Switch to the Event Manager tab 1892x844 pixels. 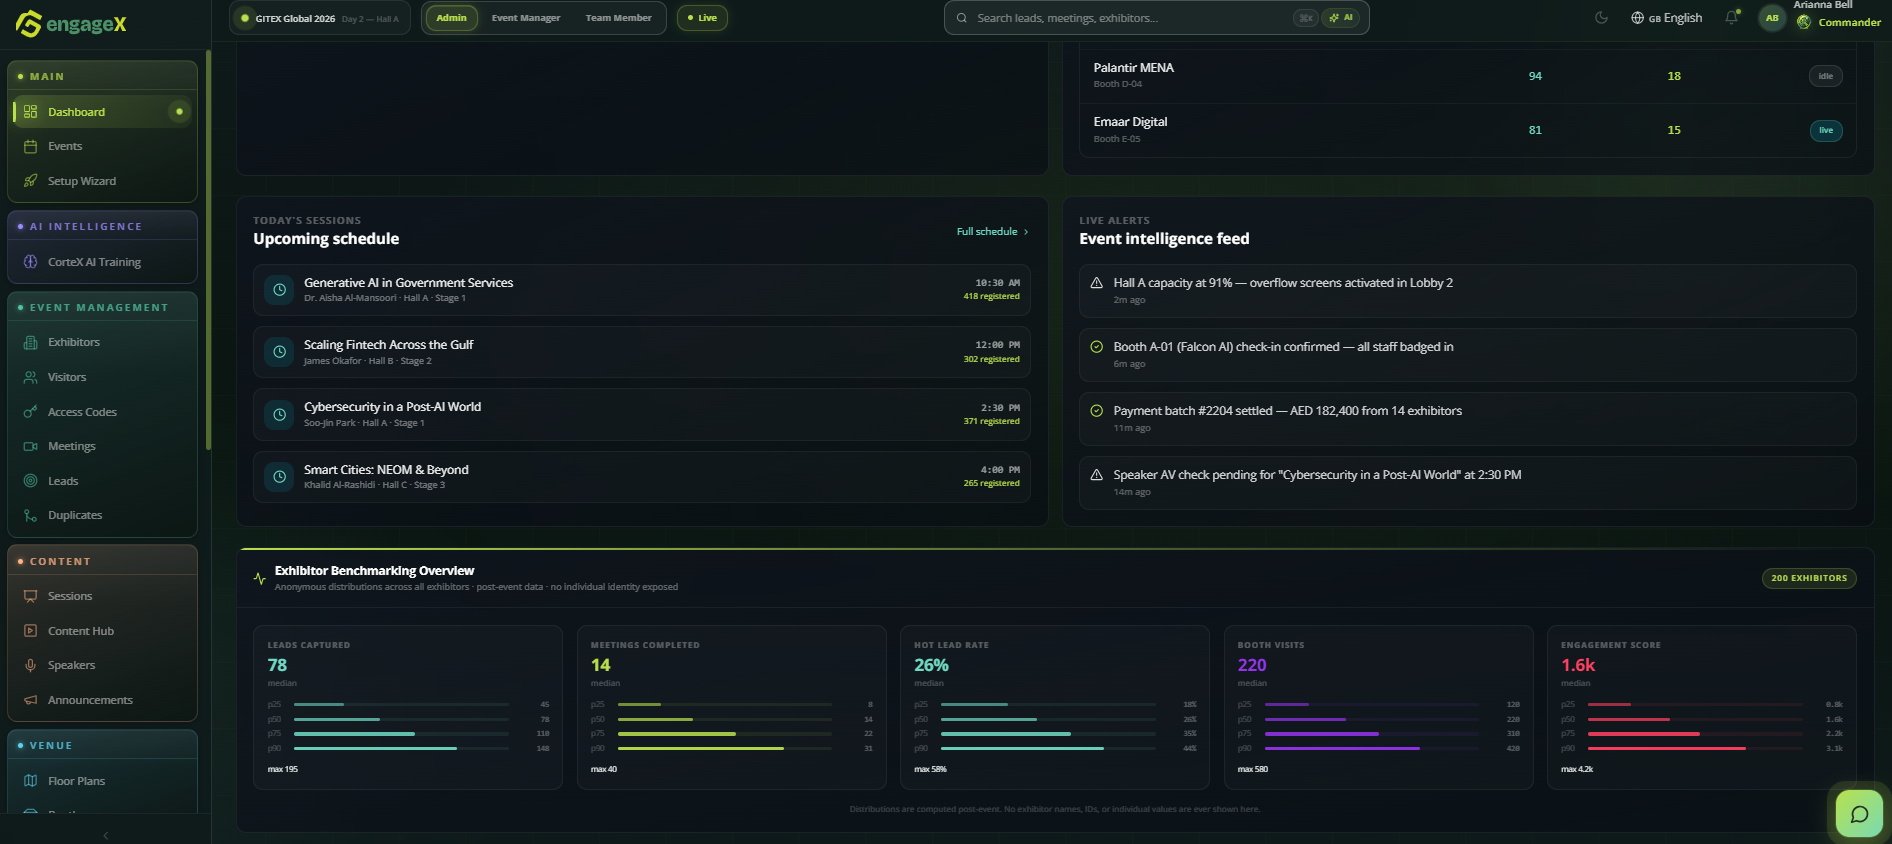pyautogui.click(x=526, y=18)
